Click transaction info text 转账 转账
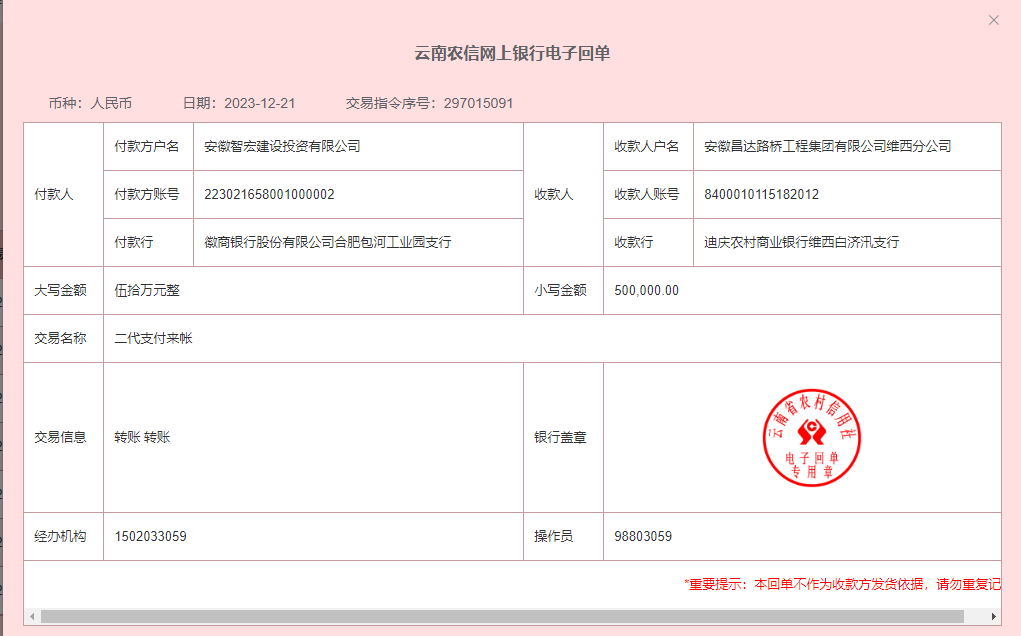The height and width of the screenshot is (636, 1021). click(x=142, y=437)
